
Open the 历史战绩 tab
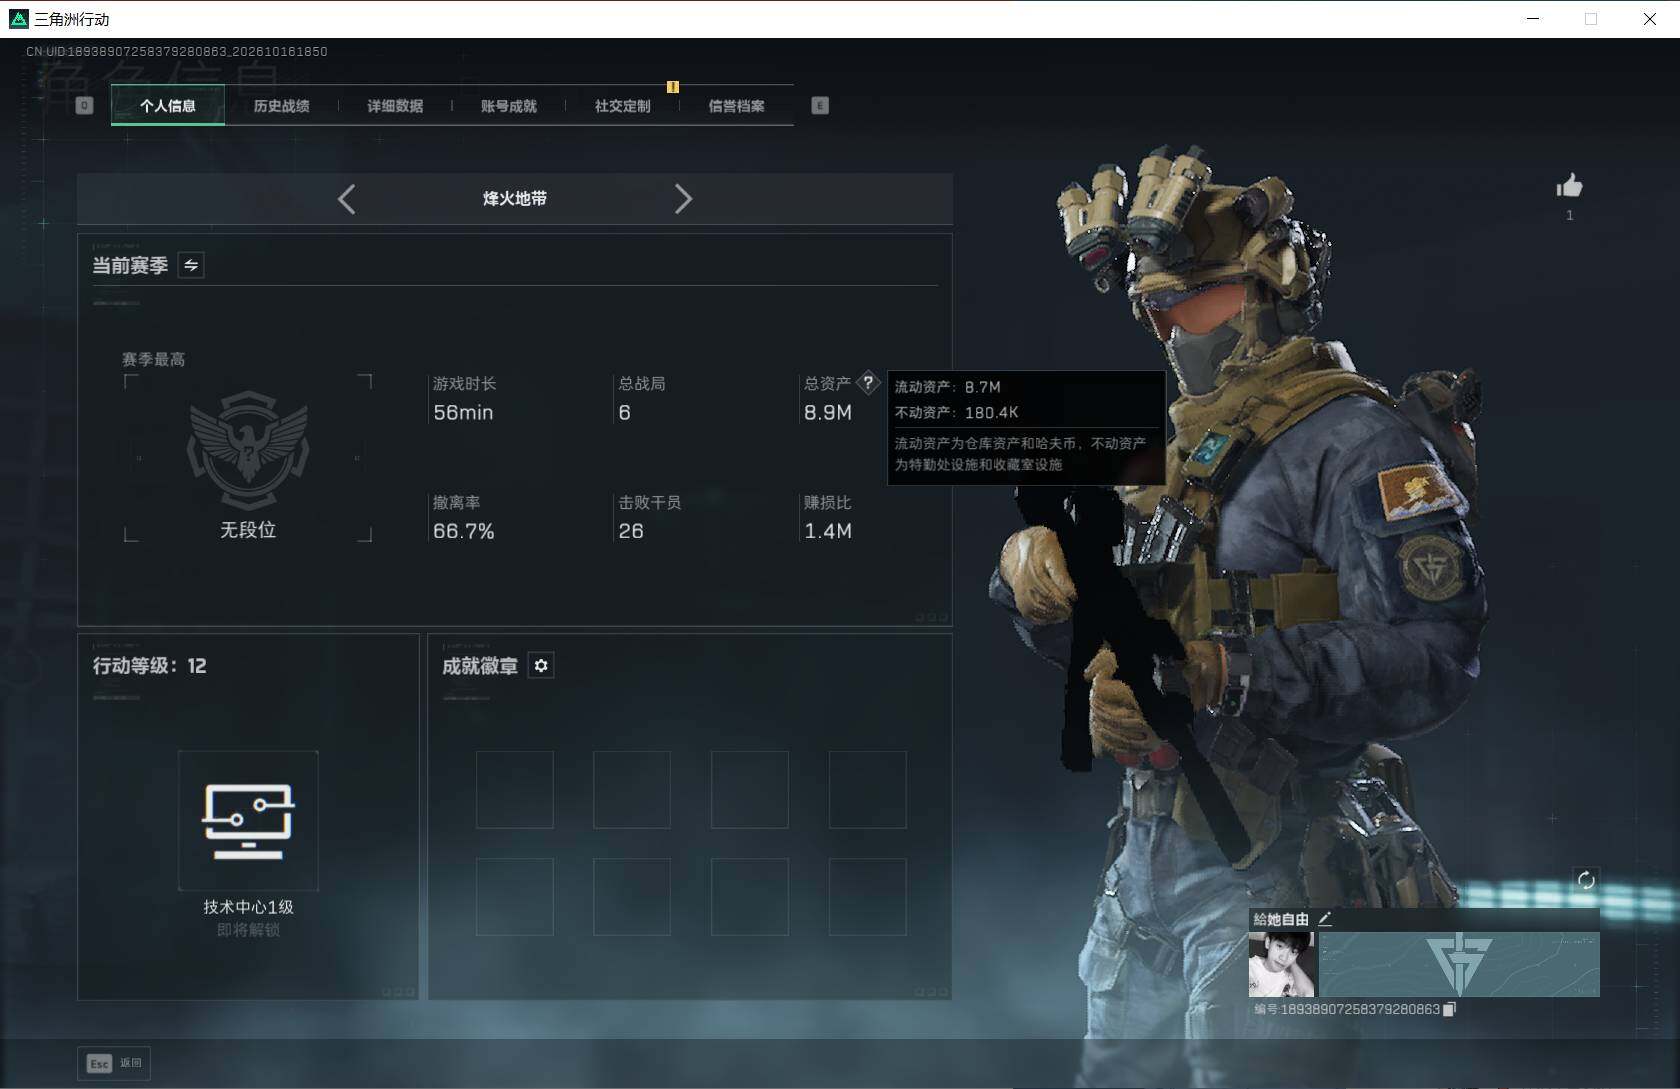pyautogui.click(x=281, y=106)
